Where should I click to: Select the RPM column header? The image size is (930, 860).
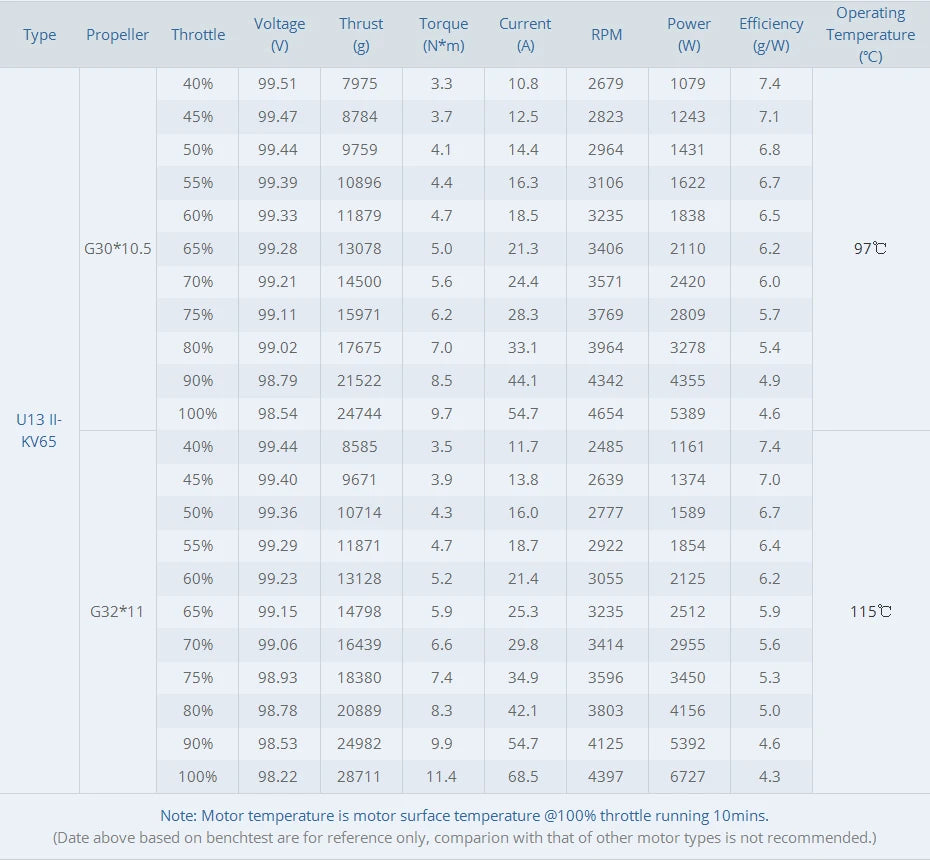pyautogui.click(x=606, y=35)
